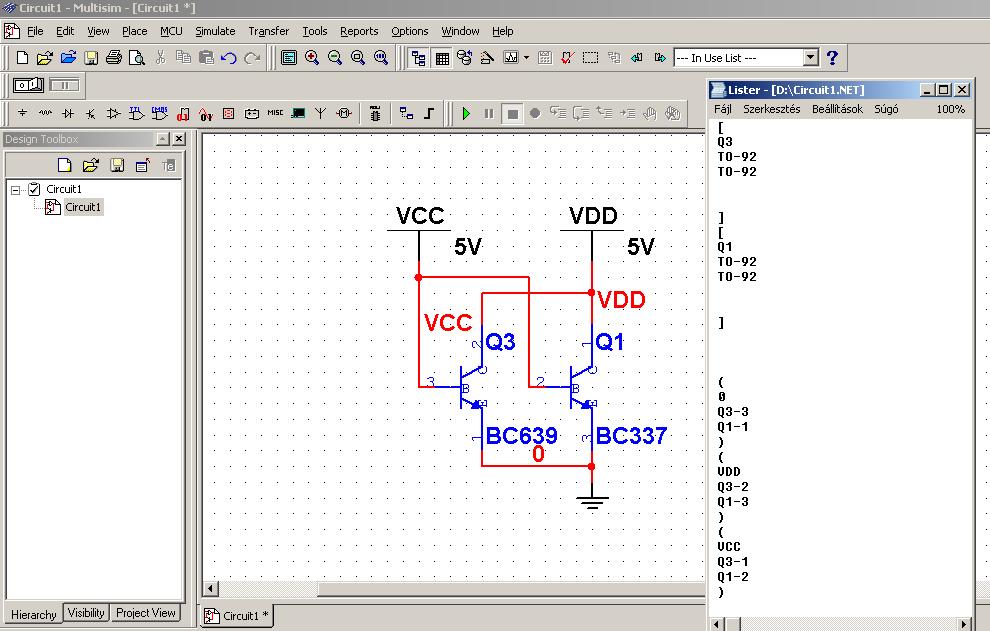Place a hierarchical block

coord(406,114)
